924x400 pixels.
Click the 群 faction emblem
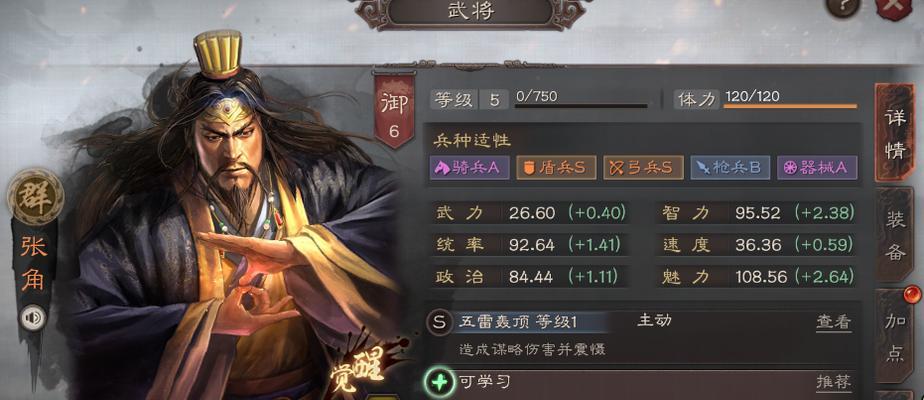pos(35,196)
